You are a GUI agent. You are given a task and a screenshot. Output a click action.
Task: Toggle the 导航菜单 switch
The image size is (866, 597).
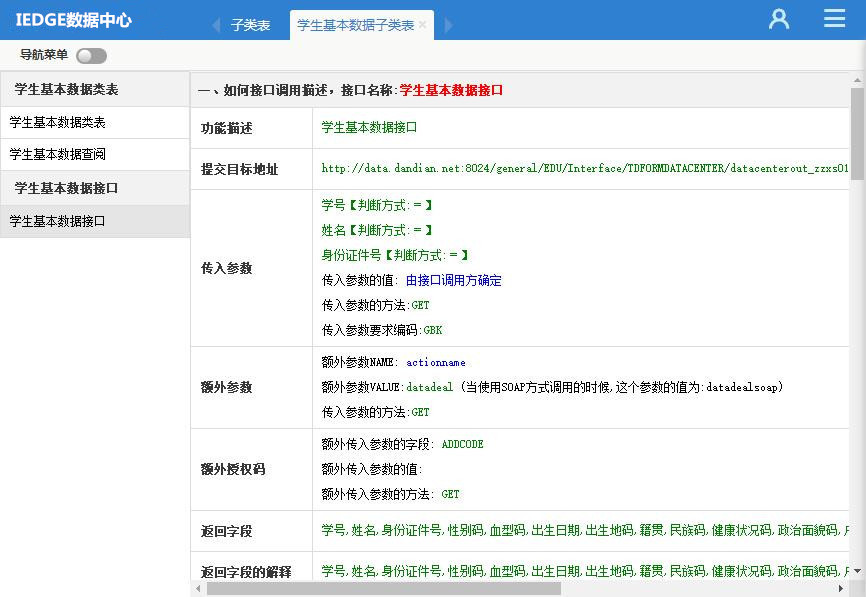[x=92, y=56]
